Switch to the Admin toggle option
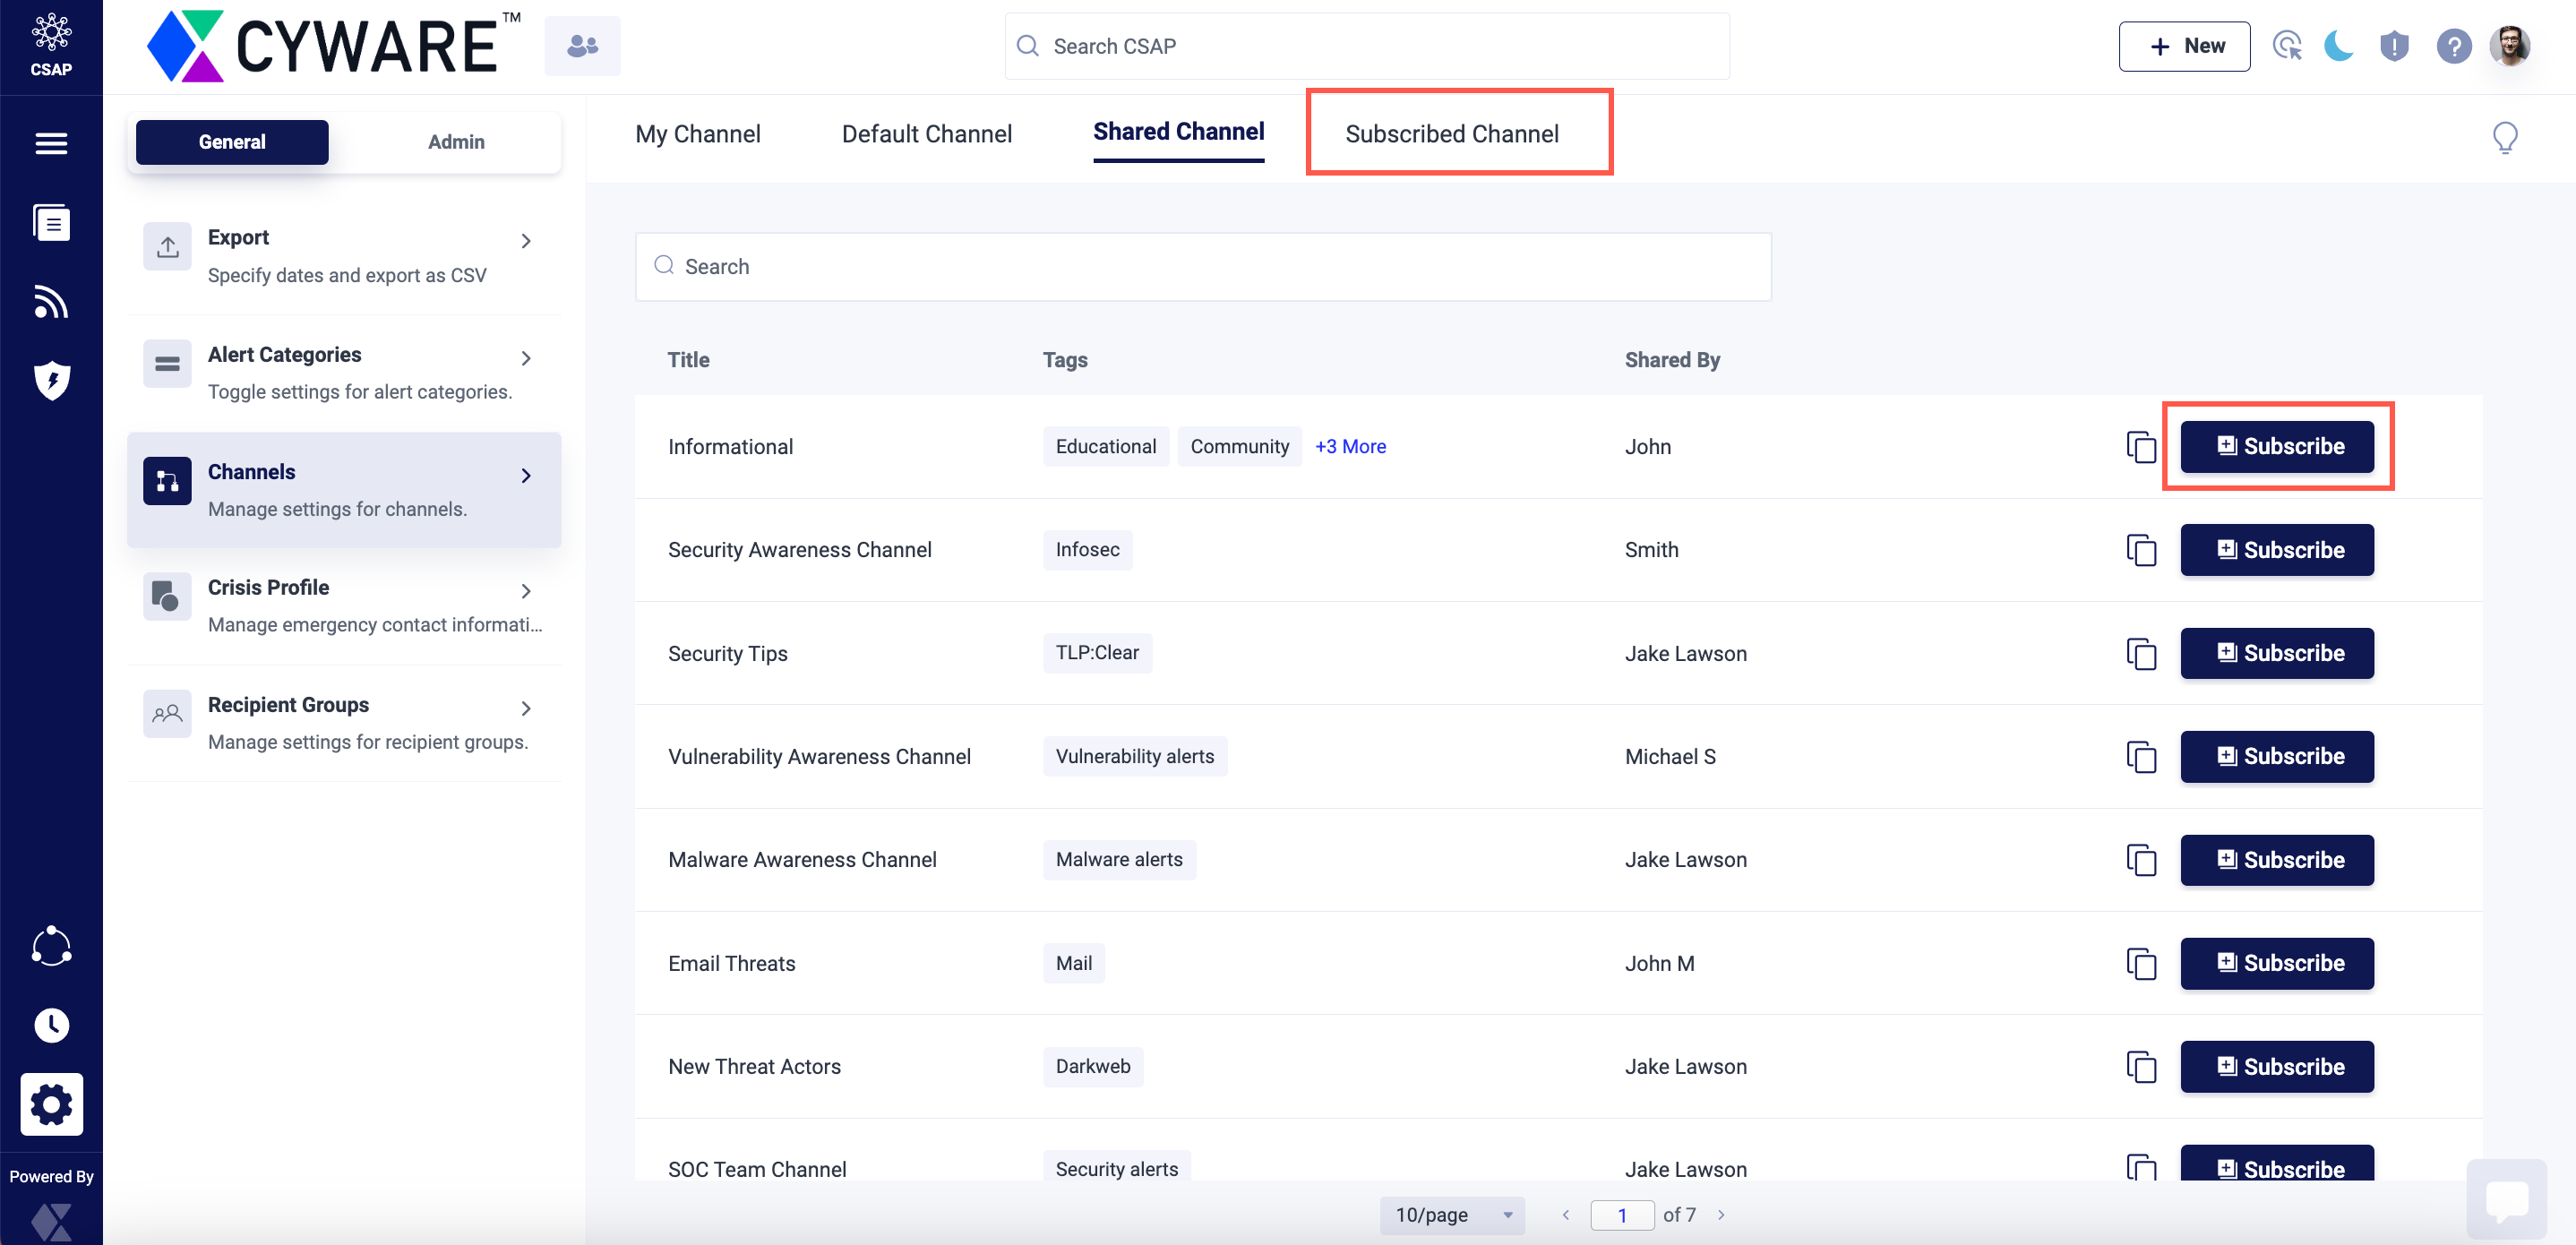The height and width of the screenshot is (1245, 2576). pyautogui.click(x=456, y=142)
